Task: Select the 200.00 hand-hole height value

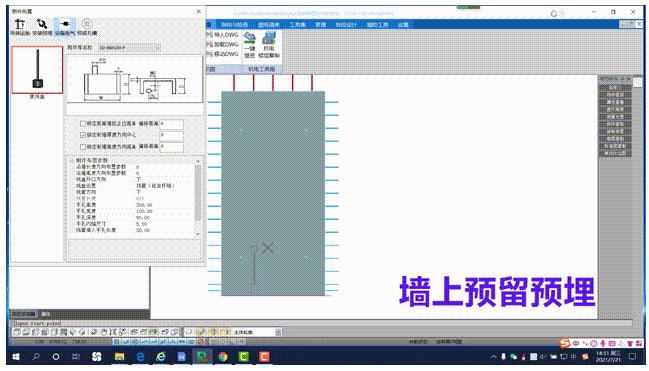Action: [x=144, y=205]
